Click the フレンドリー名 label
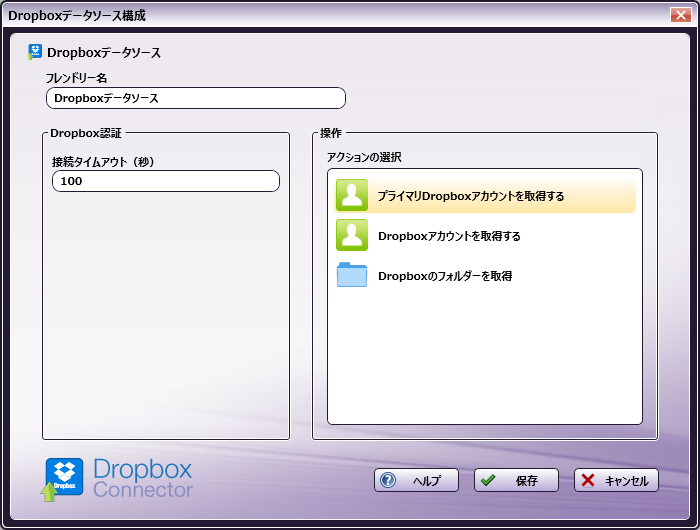This screenshot has height=530, width=700. (76, 78)
